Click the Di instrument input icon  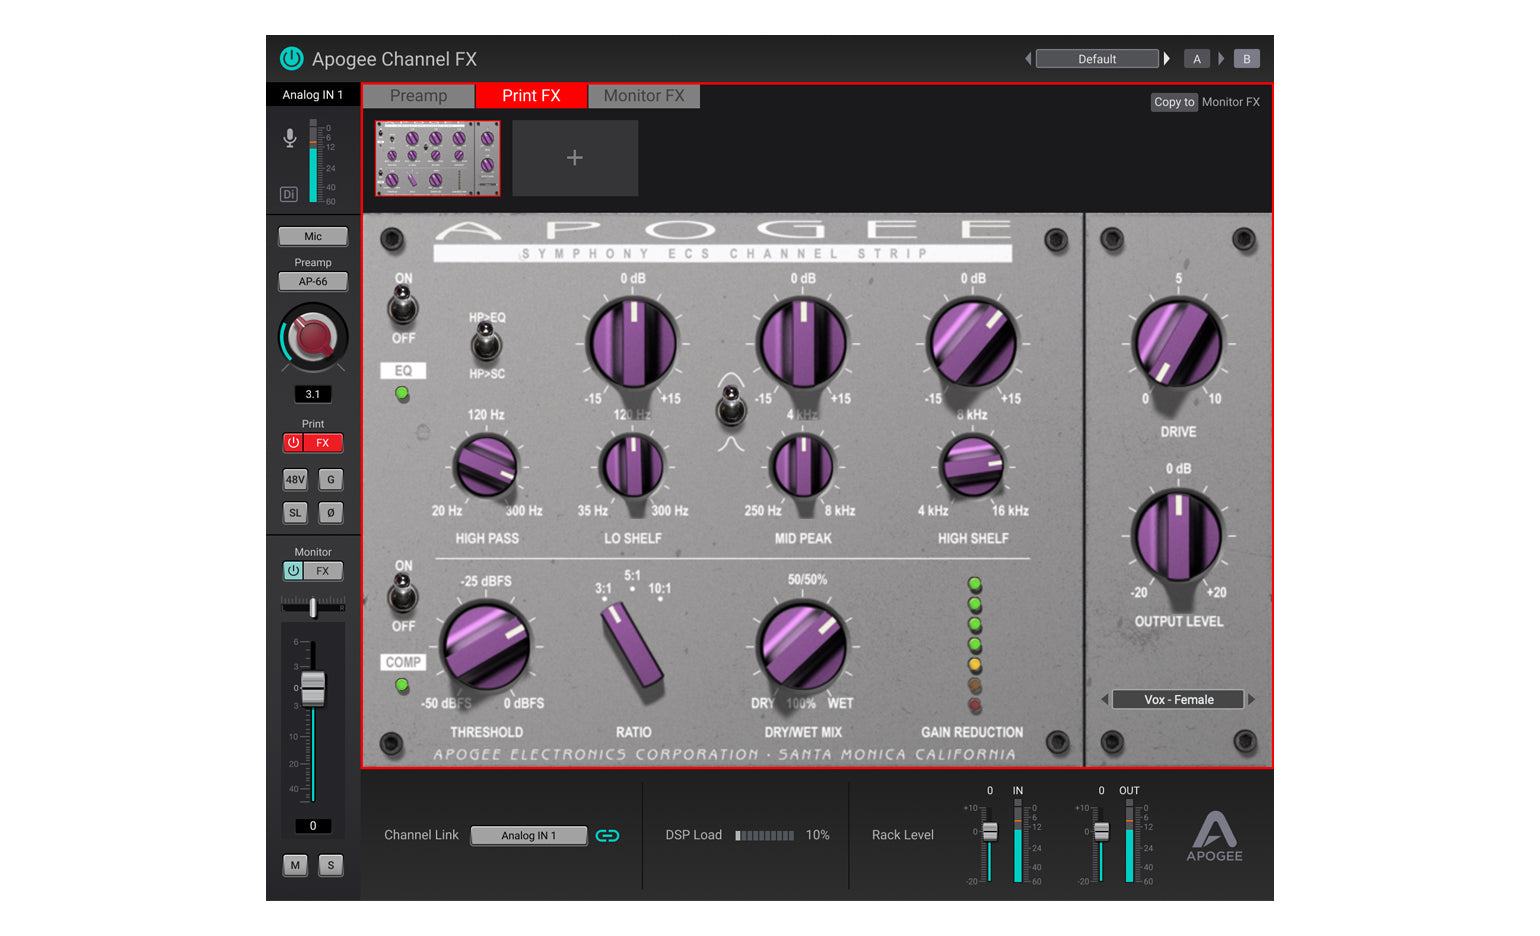tap(288, 194)
